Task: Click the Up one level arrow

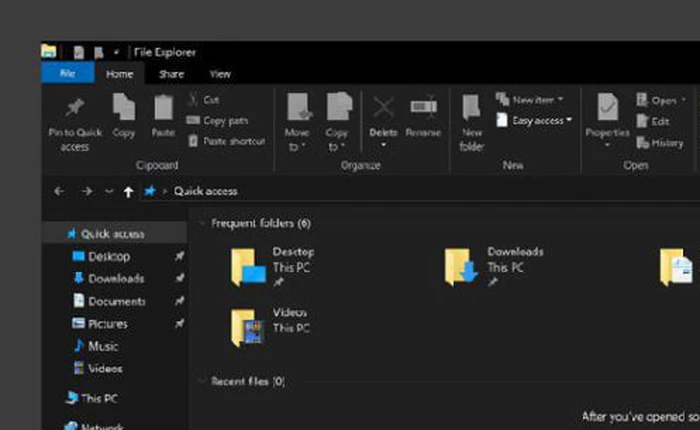Action: pos(128,192)
